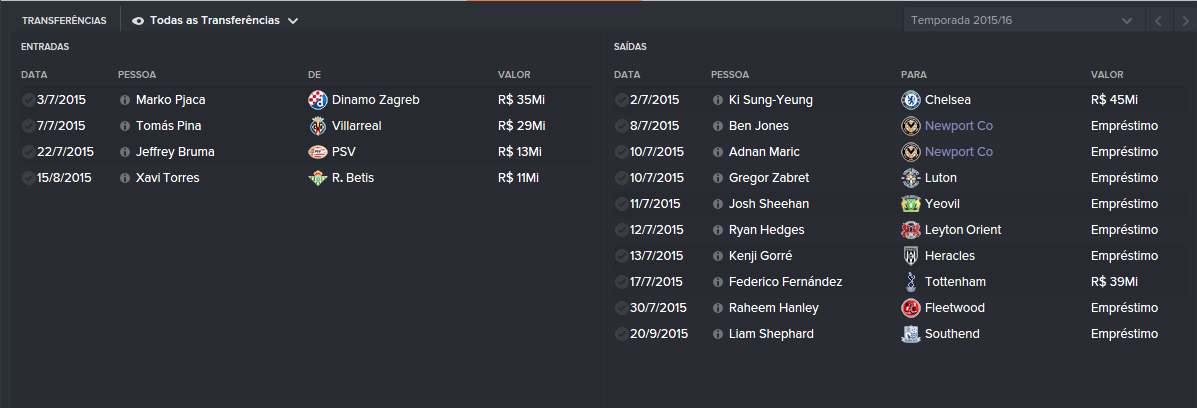Click the Villarreal club badge

tap(318, 126)
